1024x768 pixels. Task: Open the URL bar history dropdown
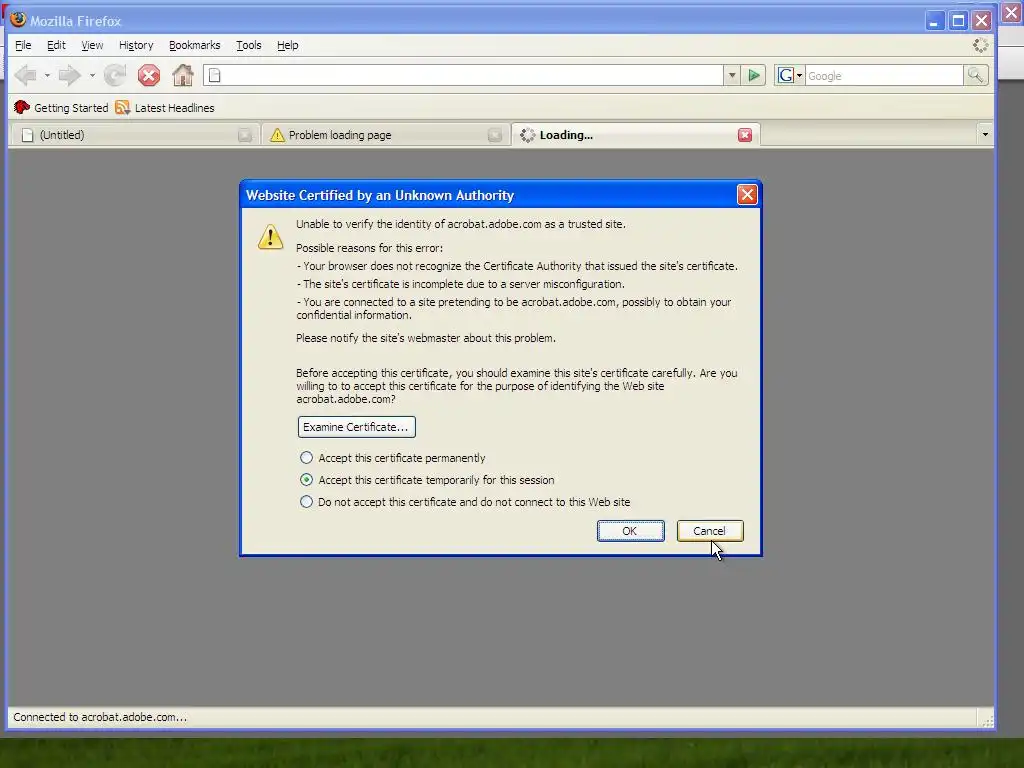coord(732,76)
